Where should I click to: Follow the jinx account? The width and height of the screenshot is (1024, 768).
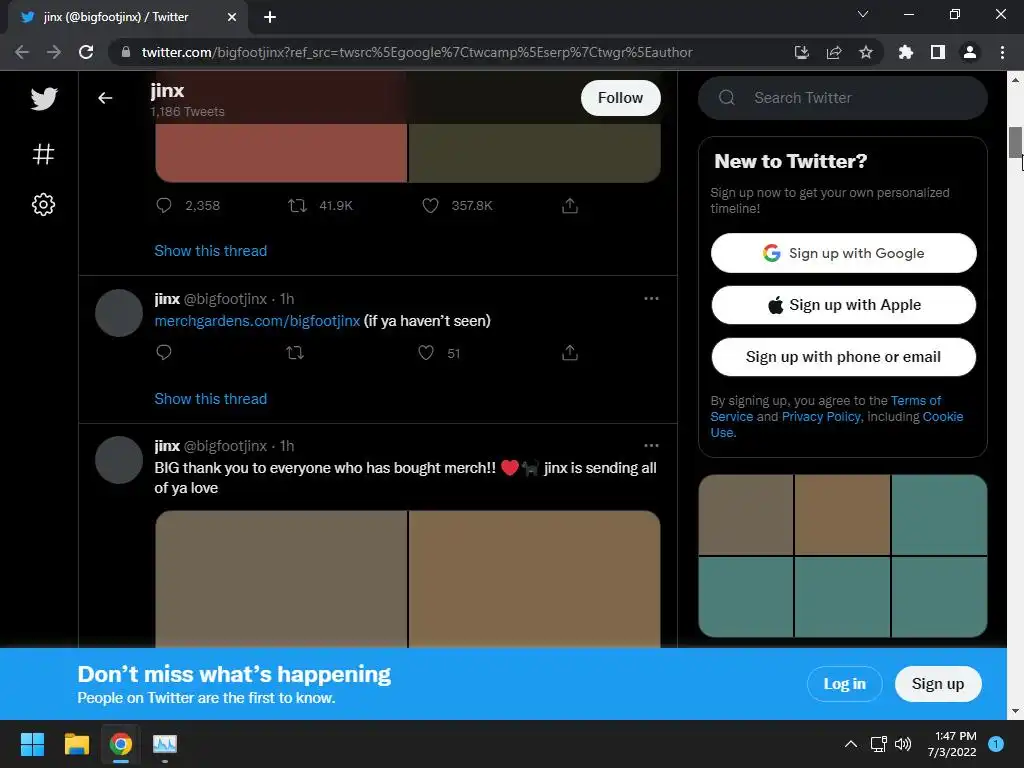pos(620,98)
